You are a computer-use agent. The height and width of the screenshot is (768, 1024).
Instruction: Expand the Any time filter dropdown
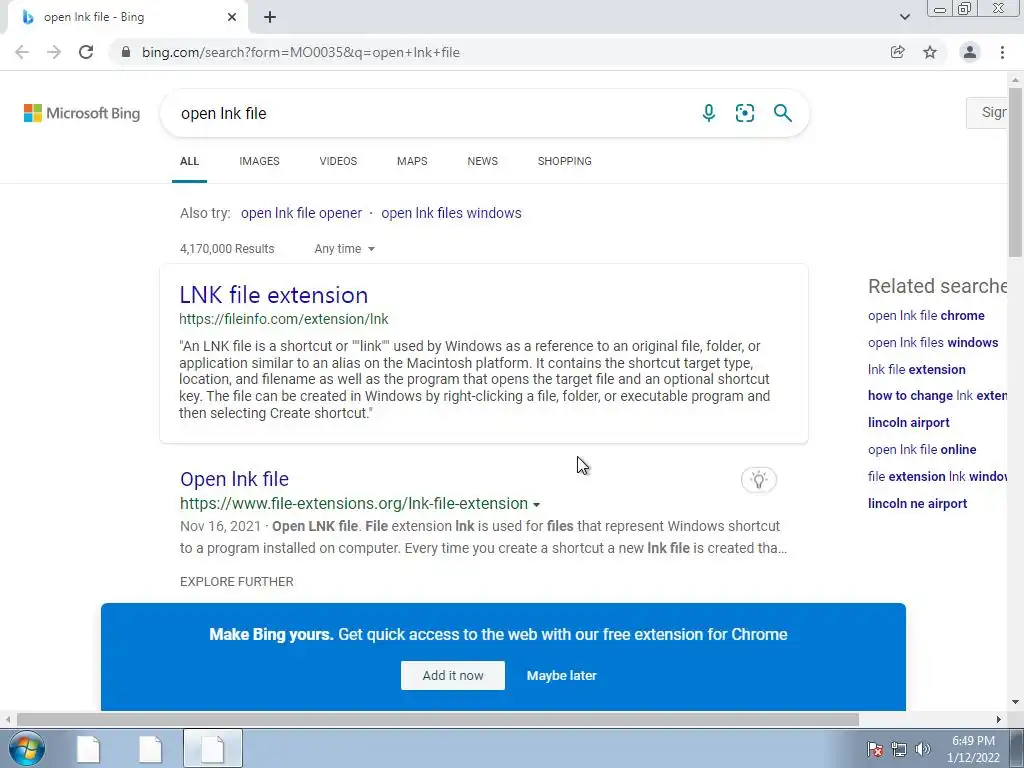(x=344, y=249)
